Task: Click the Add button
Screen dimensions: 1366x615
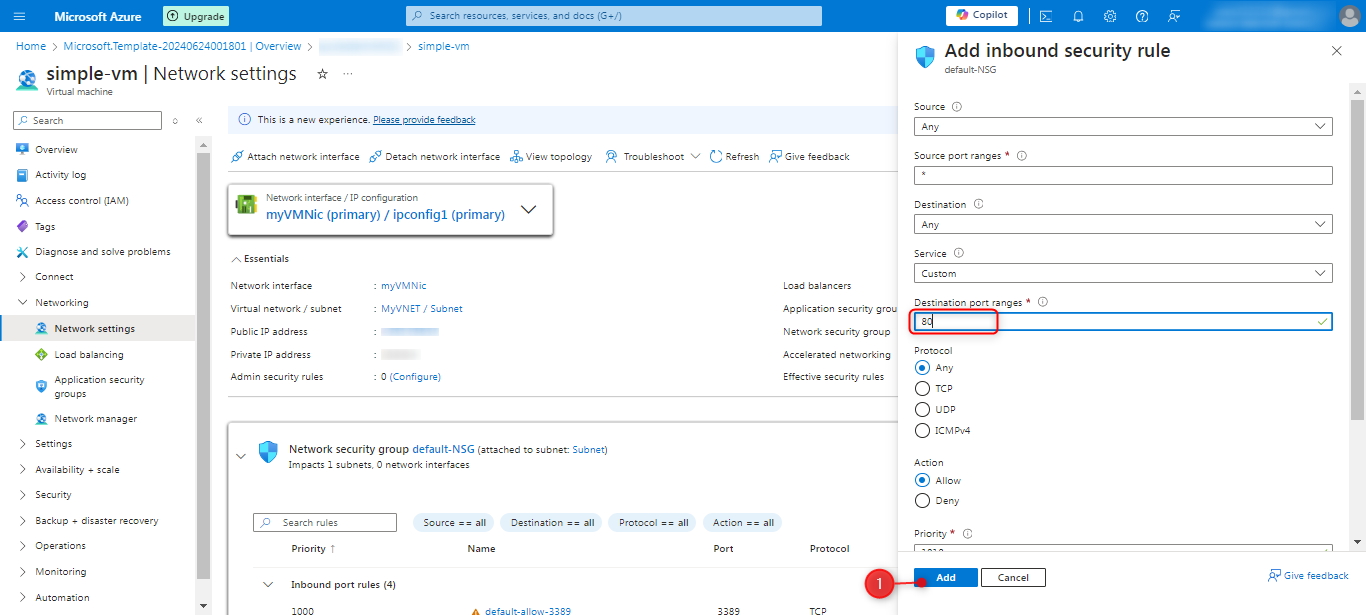Action: click(x=945, y=578)
